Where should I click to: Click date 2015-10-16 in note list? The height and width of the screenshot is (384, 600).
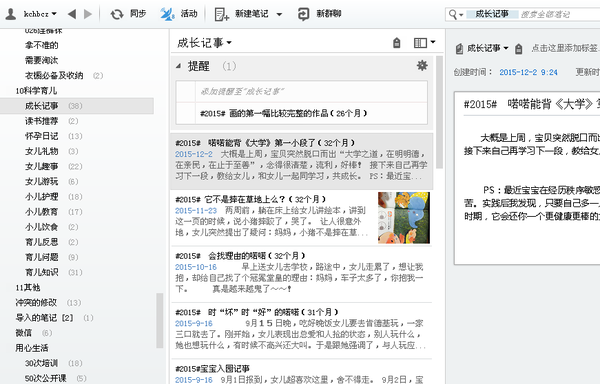[x=196, y=267]
